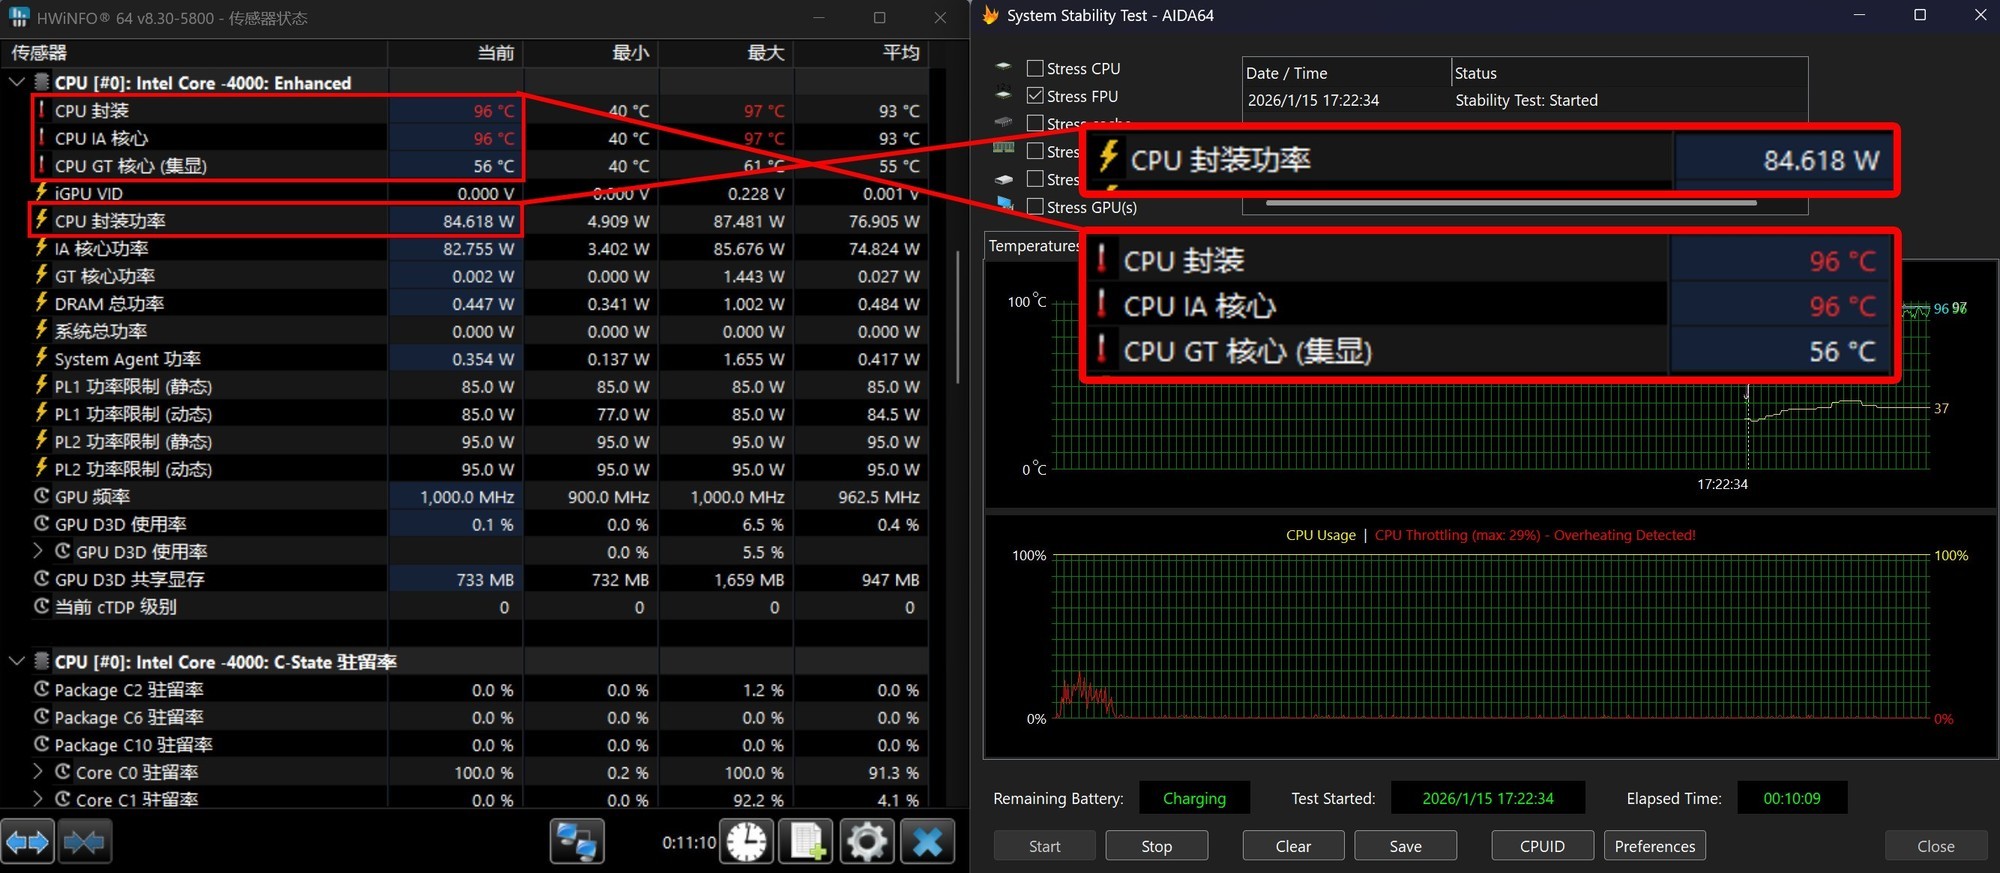The image size is (2000, 873).
Task: Select the Temperatures tab in AIDA64
Action: tap(1034, 246)
